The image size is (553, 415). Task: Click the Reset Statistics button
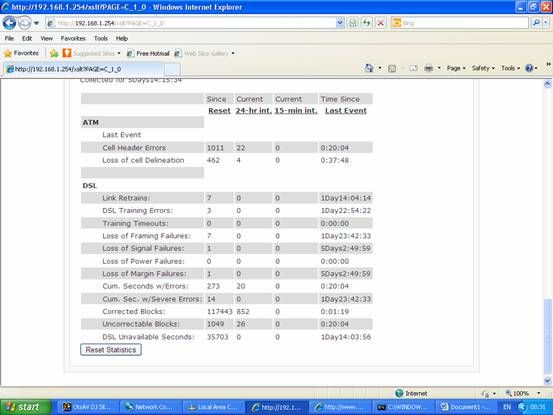111,350
